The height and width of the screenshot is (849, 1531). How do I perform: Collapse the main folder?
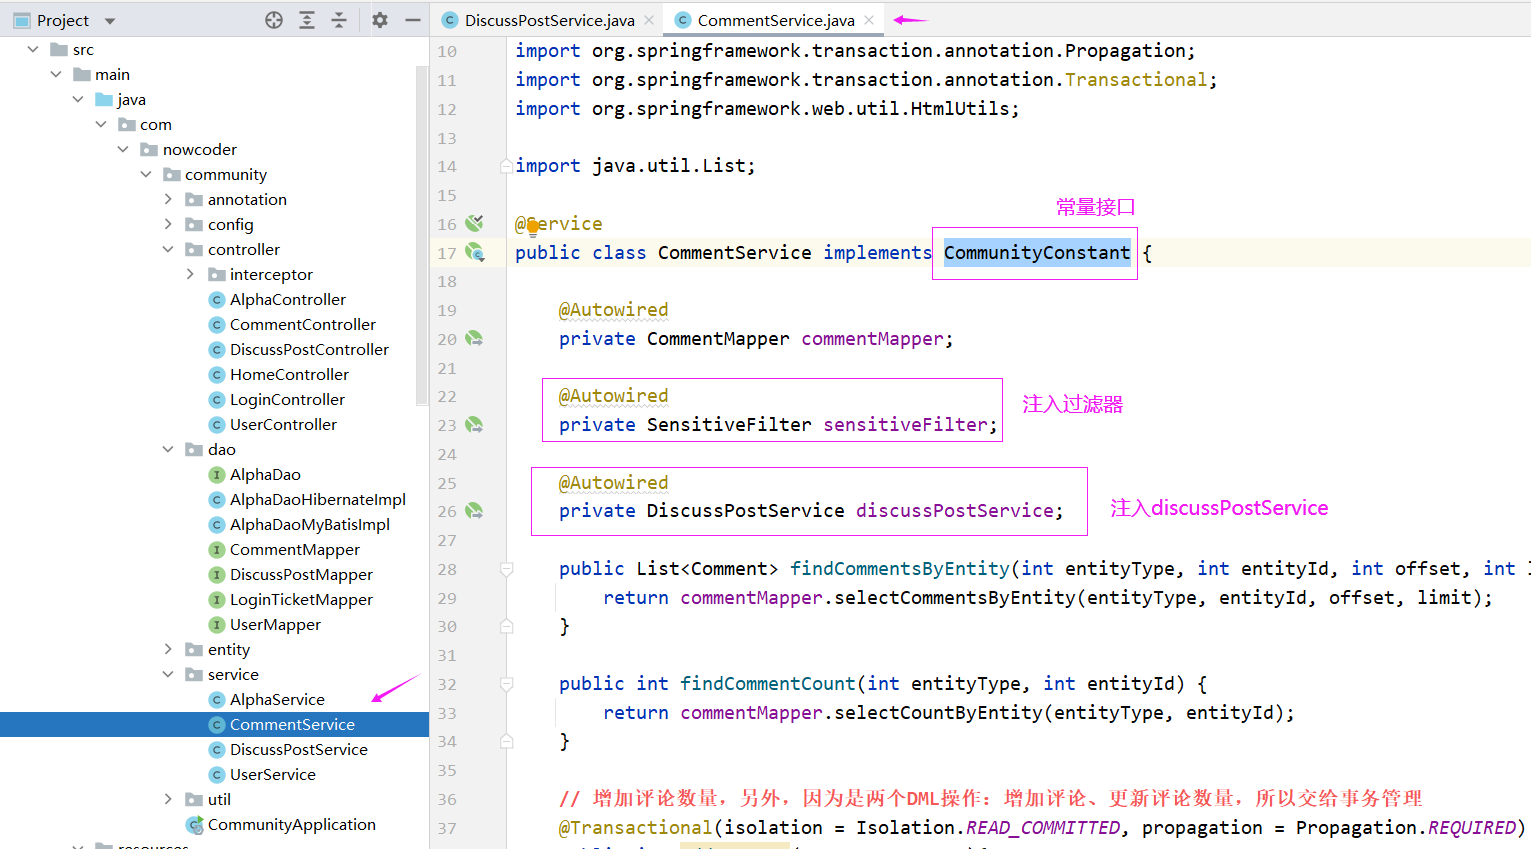coord(56,74)
